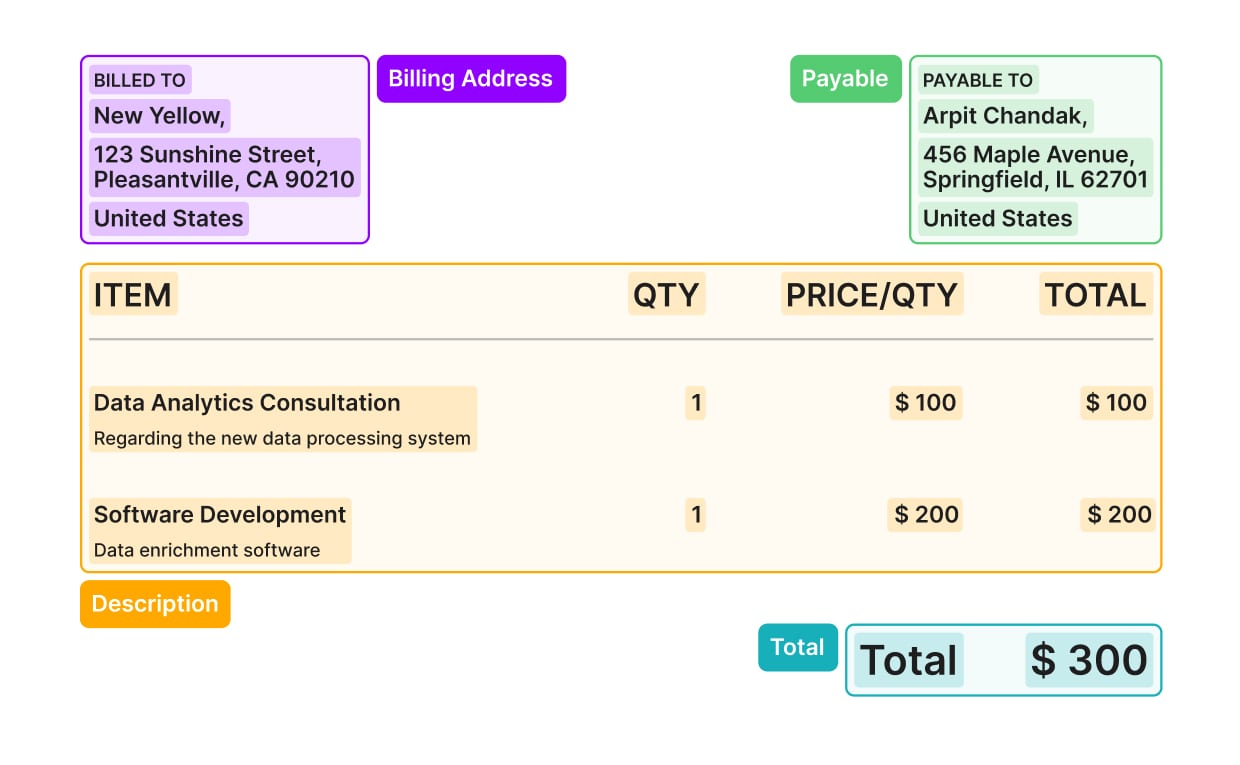
Task: Select United States under the Arpit Chandak address
Action: pos(997,219)
